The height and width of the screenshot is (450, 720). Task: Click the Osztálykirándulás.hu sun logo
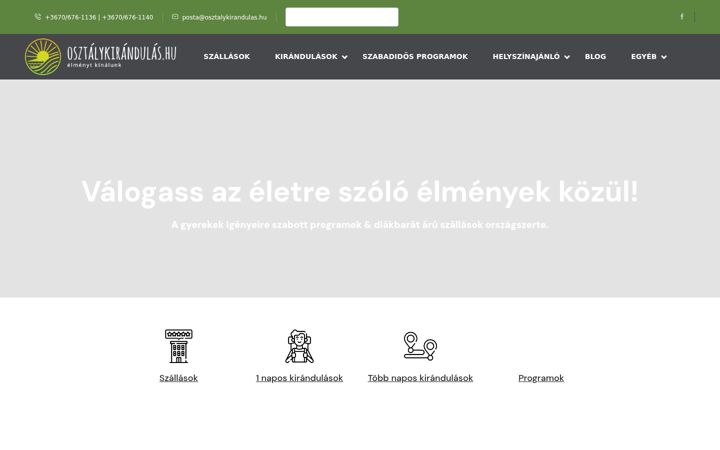(x=43, y=56)
